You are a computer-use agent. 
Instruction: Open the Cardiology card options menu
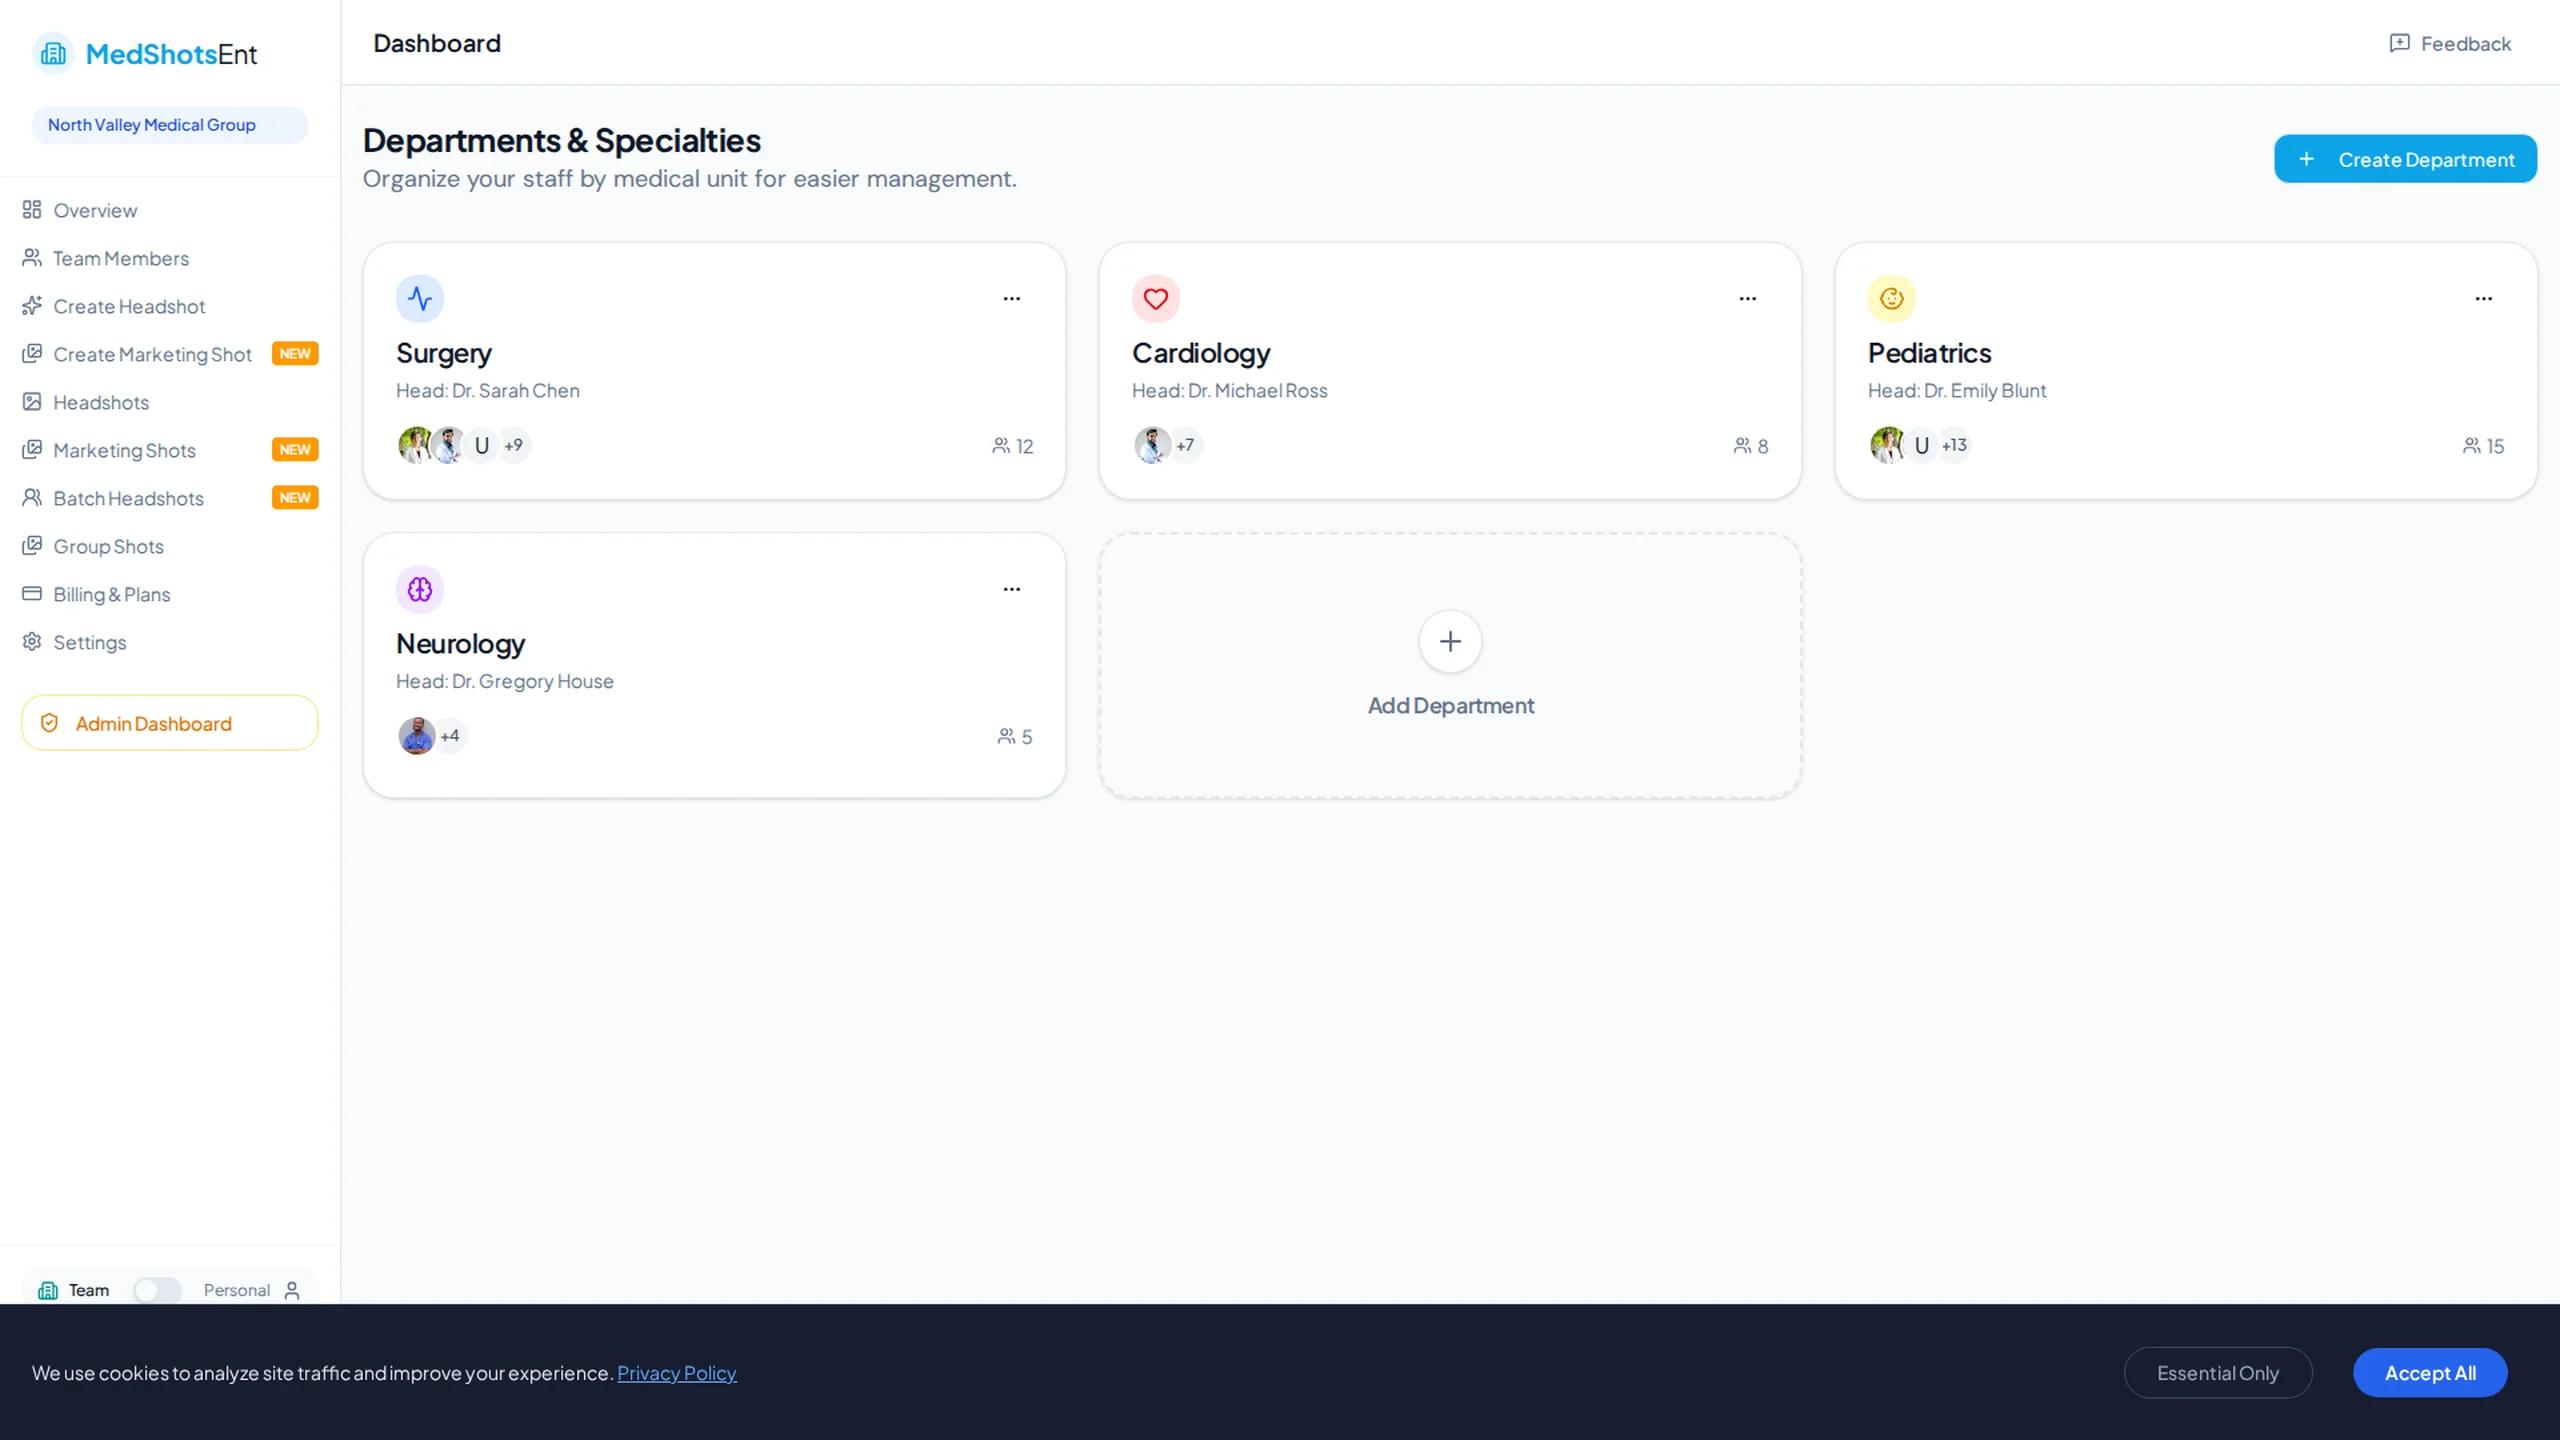pyautogui.click(x=1747, y=298)
